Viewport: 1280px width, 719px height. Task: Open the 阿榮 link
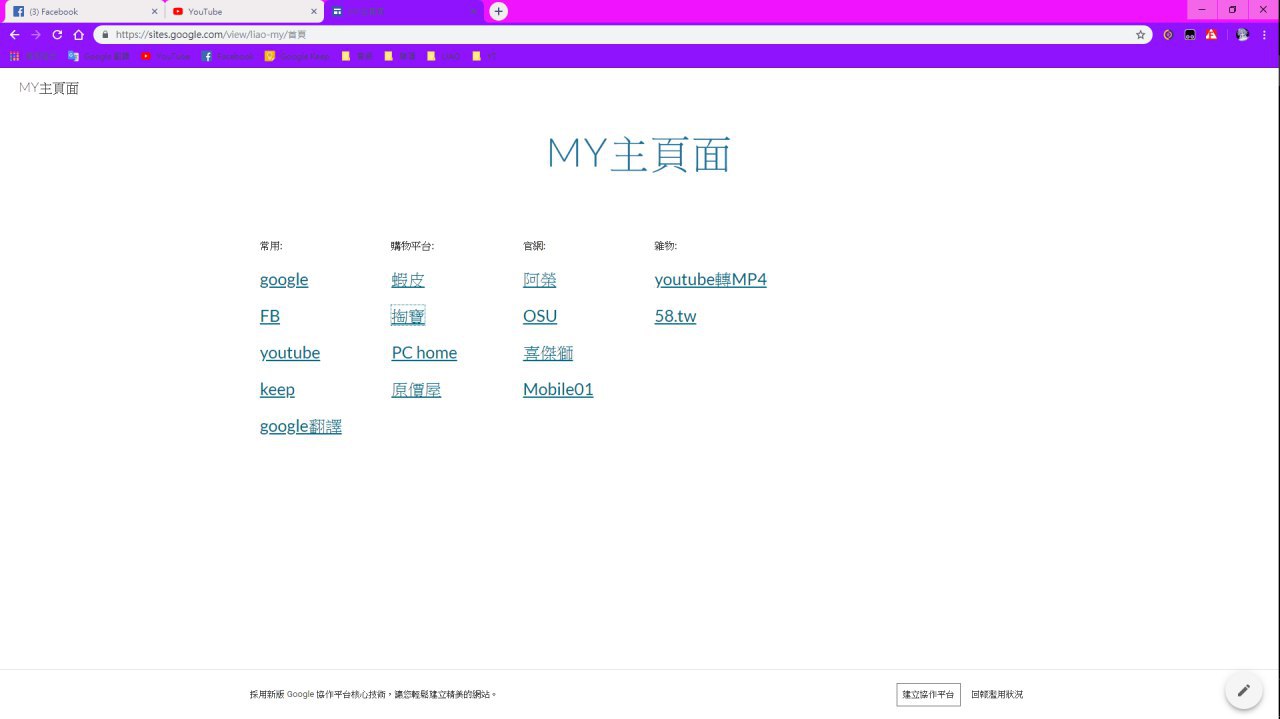540,280
